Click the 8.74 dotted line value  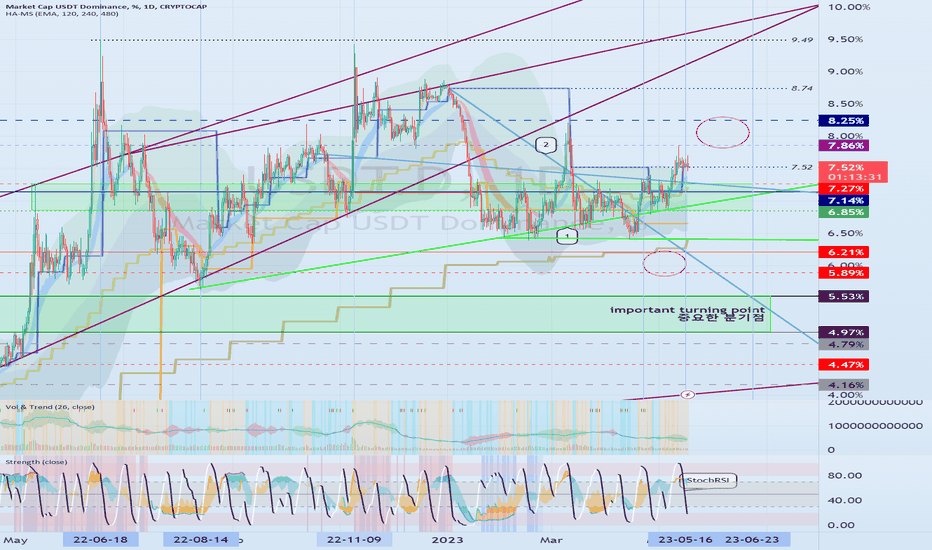click(802, 88)
